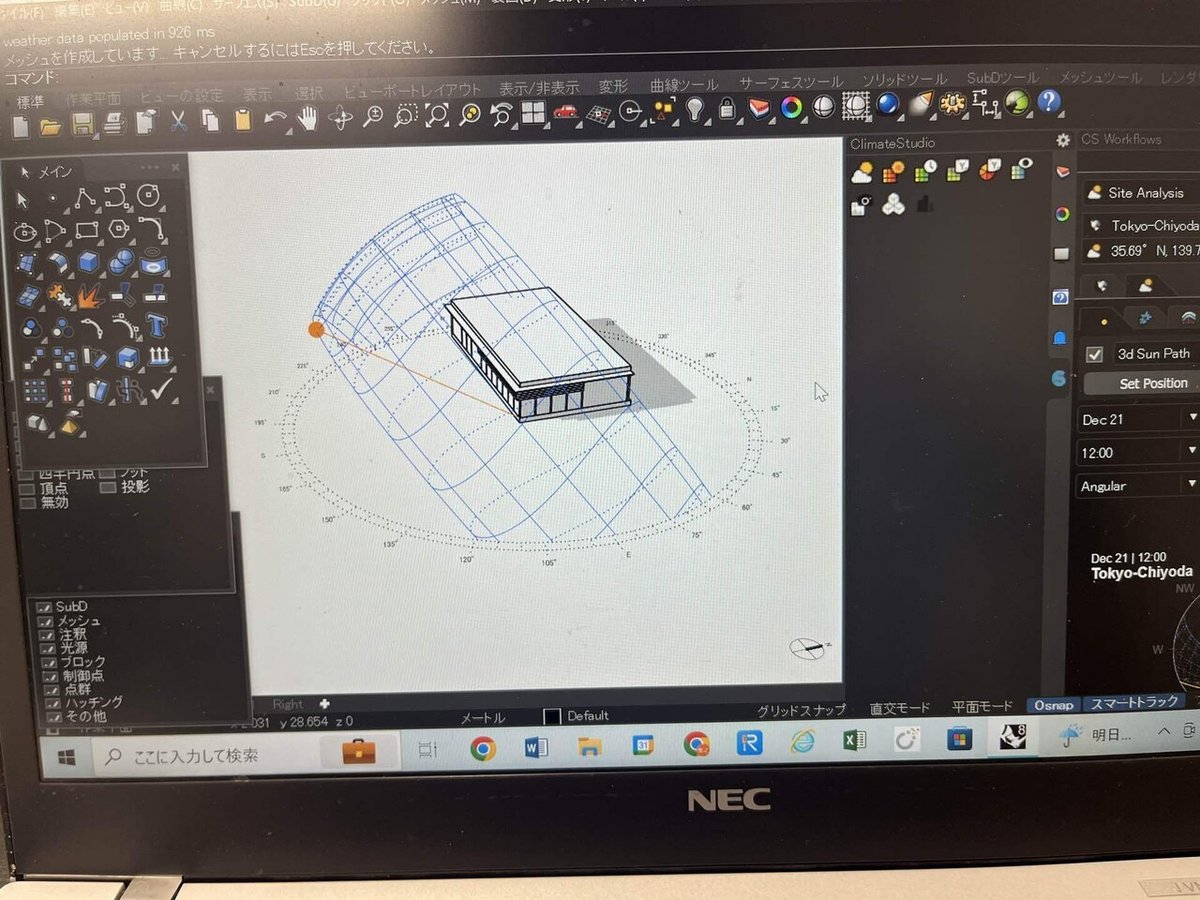
Task: Select the Rectangle tool in Main panel
Action: [x=86, y=231]
